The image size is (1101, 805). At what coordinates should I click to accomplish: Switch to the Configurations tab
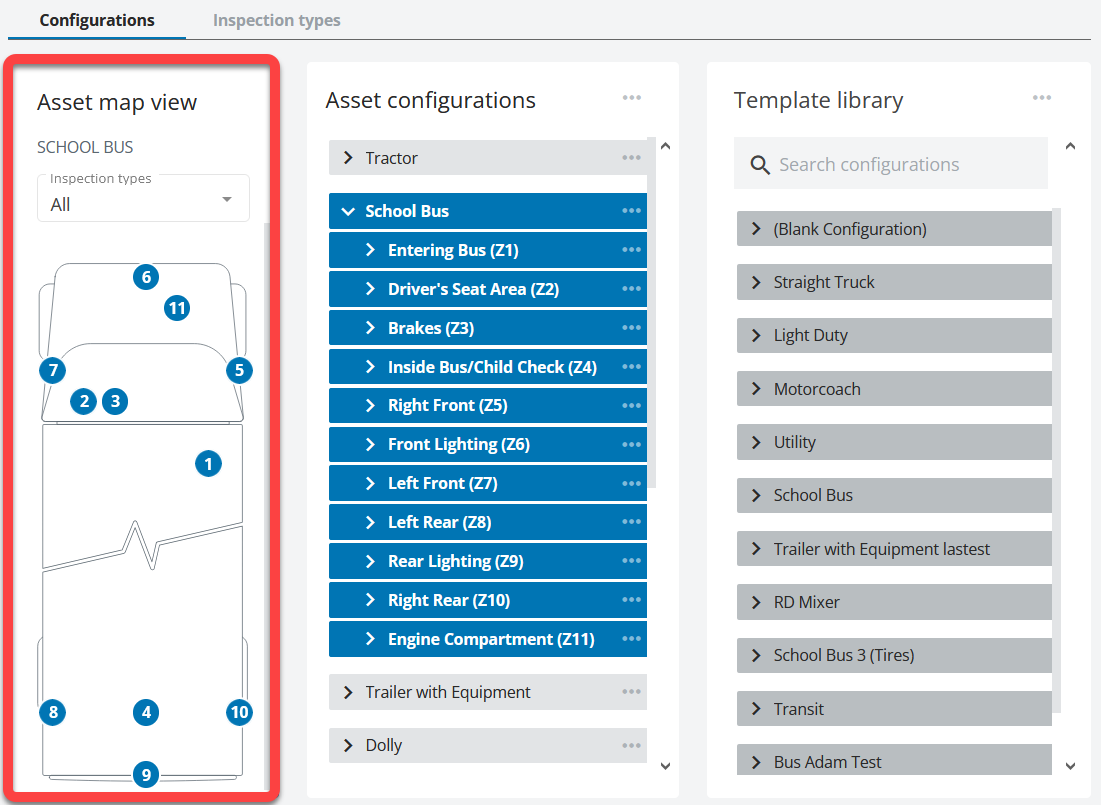tap(97, 20)
